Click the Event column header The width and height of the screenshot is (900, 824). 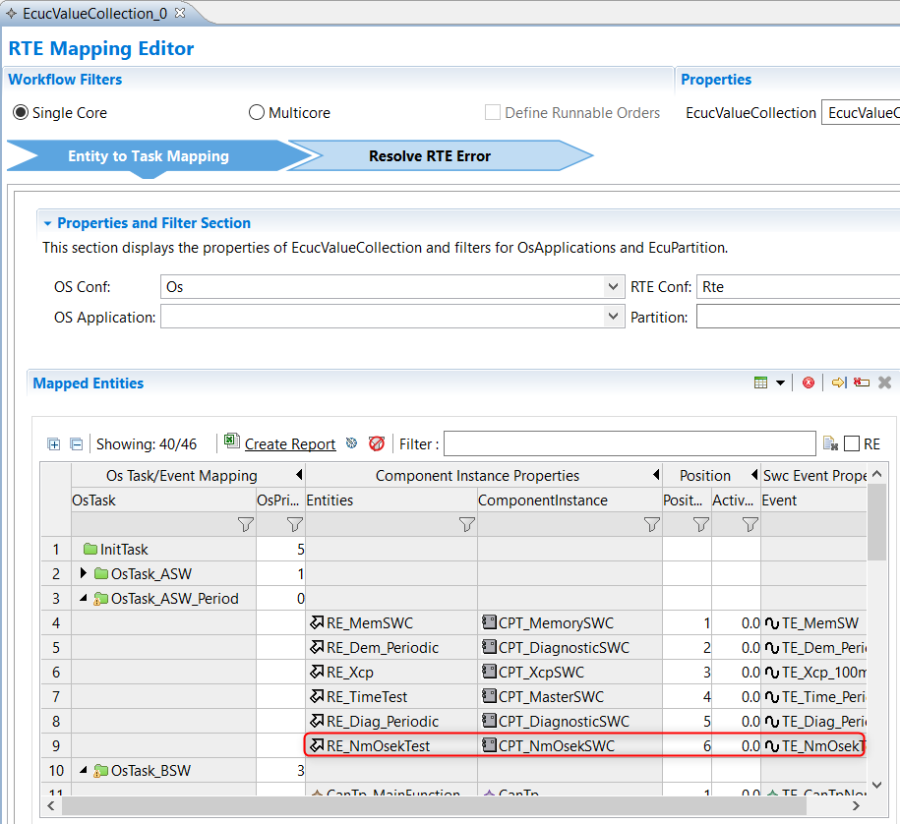(813, 500)
